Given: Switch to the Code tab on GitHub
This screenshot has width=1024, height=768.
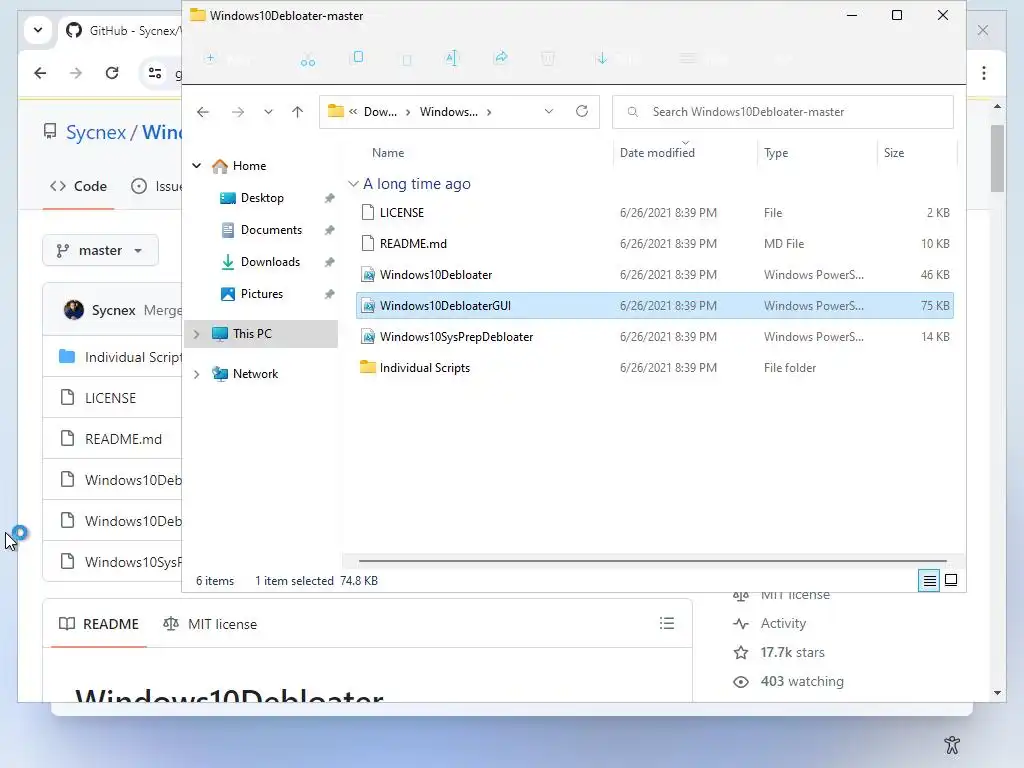Looking at the screenshot, I should coord(78,186).
